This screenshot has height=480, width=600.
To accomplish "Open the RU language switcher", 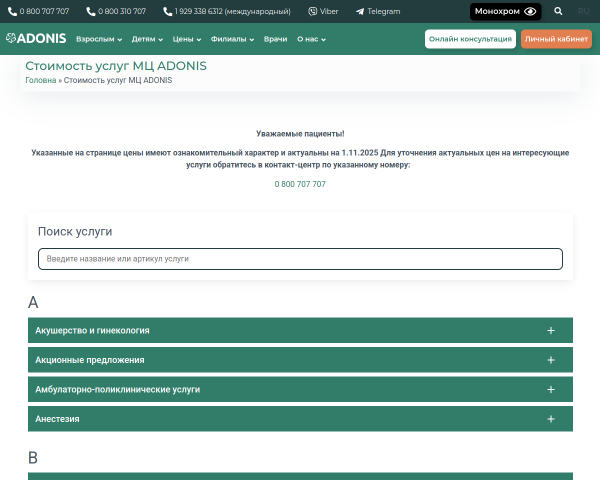I will (584, 11).
